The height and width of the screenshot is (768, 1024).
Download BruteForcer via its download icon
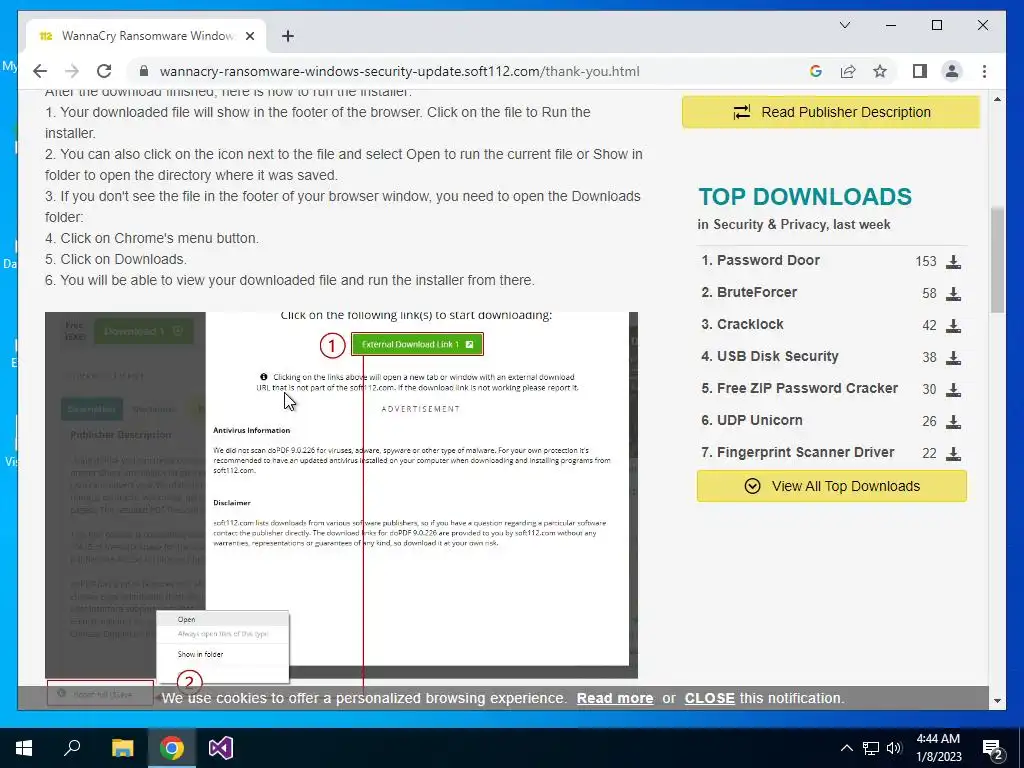tap(953, 293)
